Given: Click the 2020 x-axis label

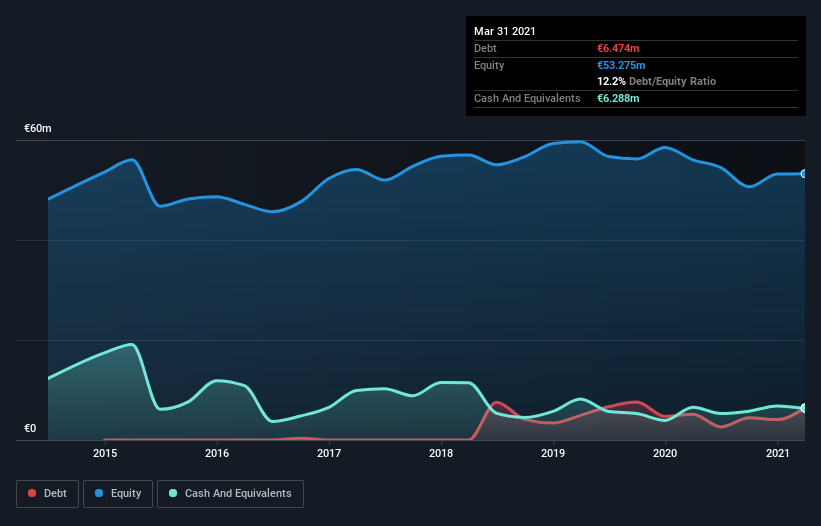Looking at the screenshot, I should click(x=665, y=453).
